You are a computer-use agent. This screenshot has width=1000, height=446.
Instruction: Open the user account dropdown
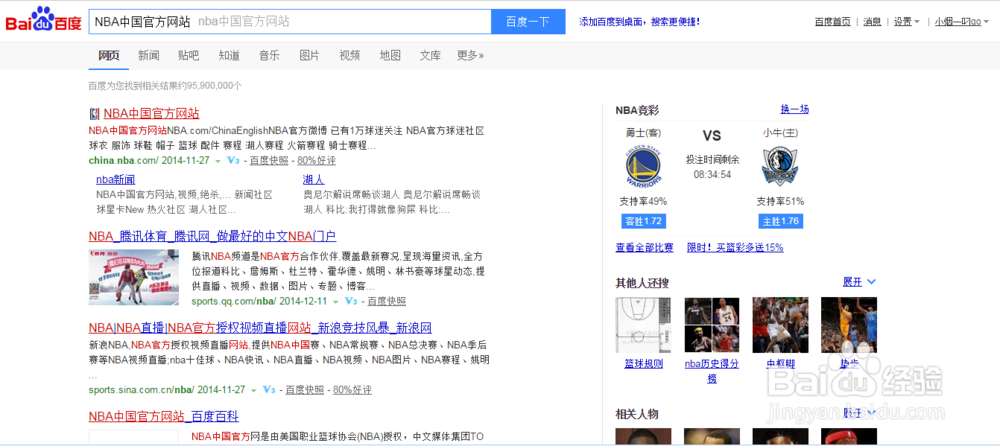962,21
